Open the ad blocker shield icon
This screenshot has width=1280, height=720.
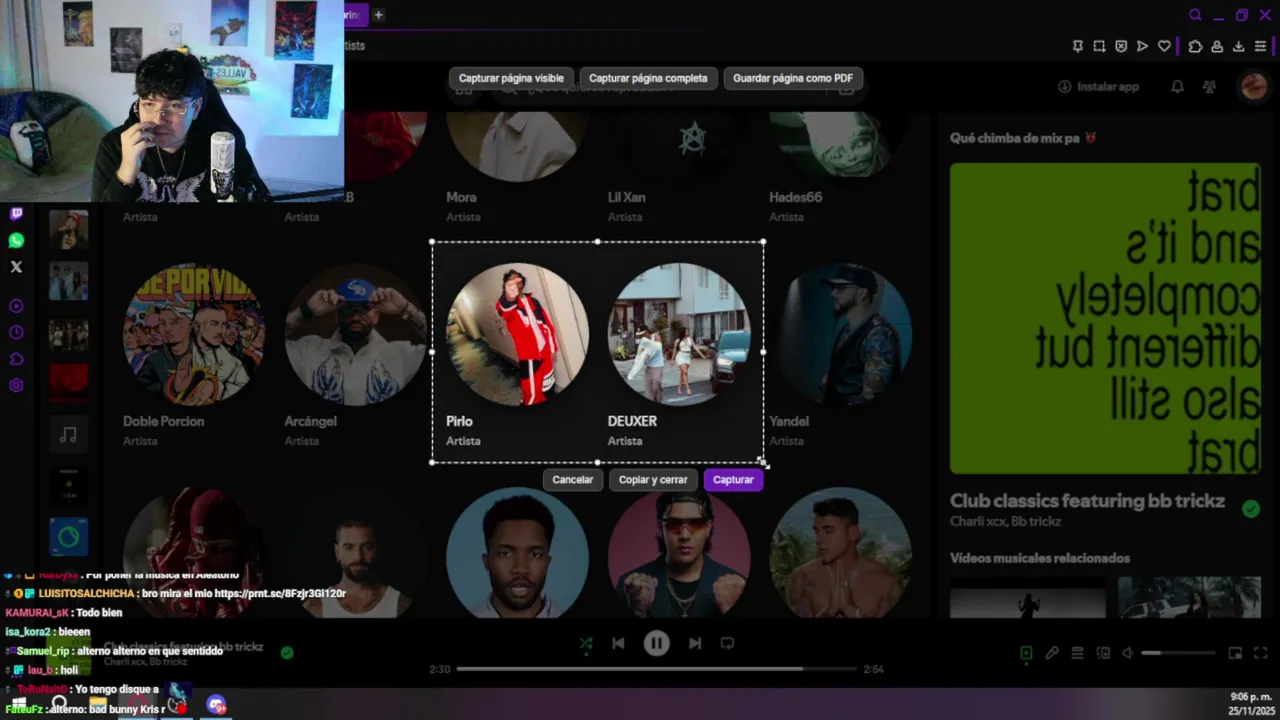click(x=1121, y=46)
